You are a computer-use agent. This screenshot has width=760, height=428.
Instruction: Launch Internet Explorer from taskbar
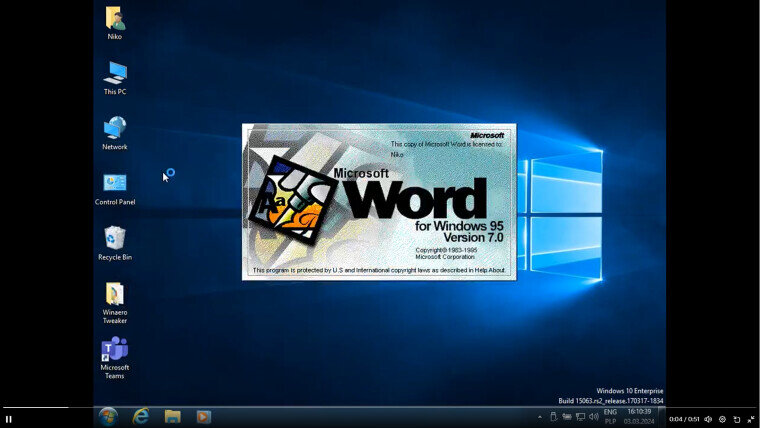(141, 416)
